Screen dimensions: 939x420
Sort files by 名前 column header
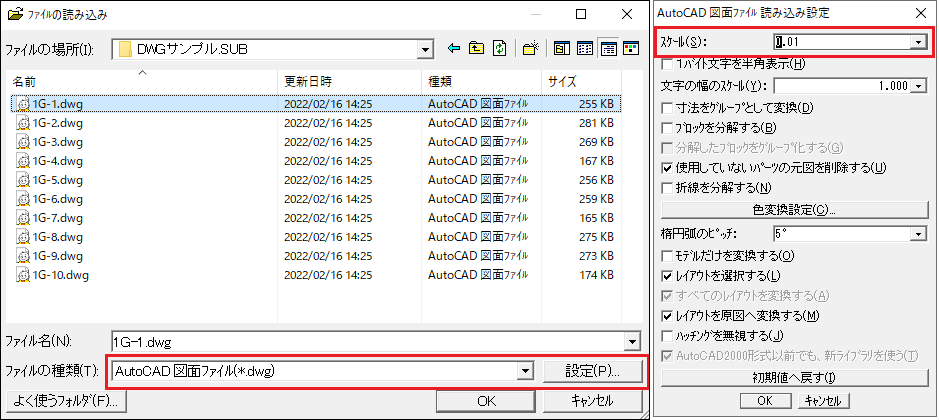pyautogui.click(x=142, y=81)
